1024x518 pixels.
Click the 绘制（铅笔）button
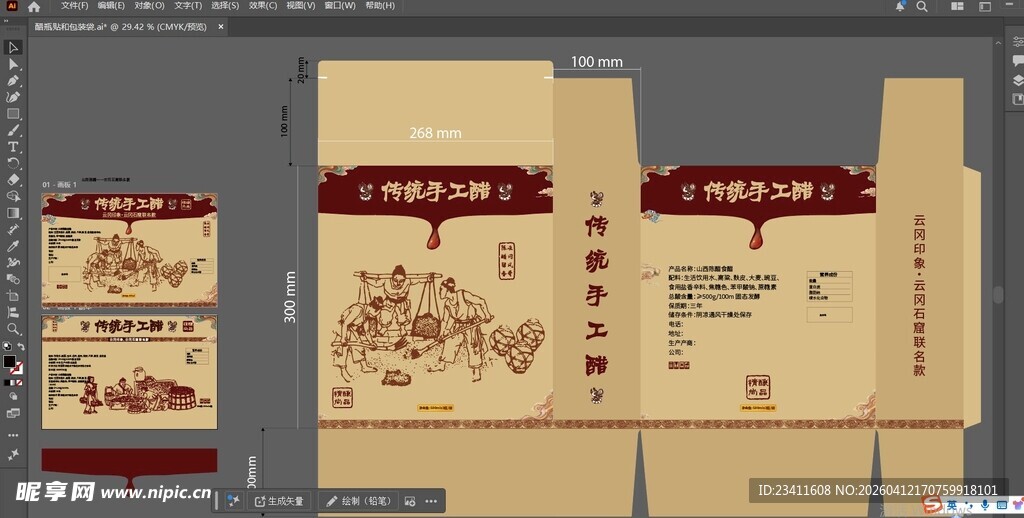(358, 501)
